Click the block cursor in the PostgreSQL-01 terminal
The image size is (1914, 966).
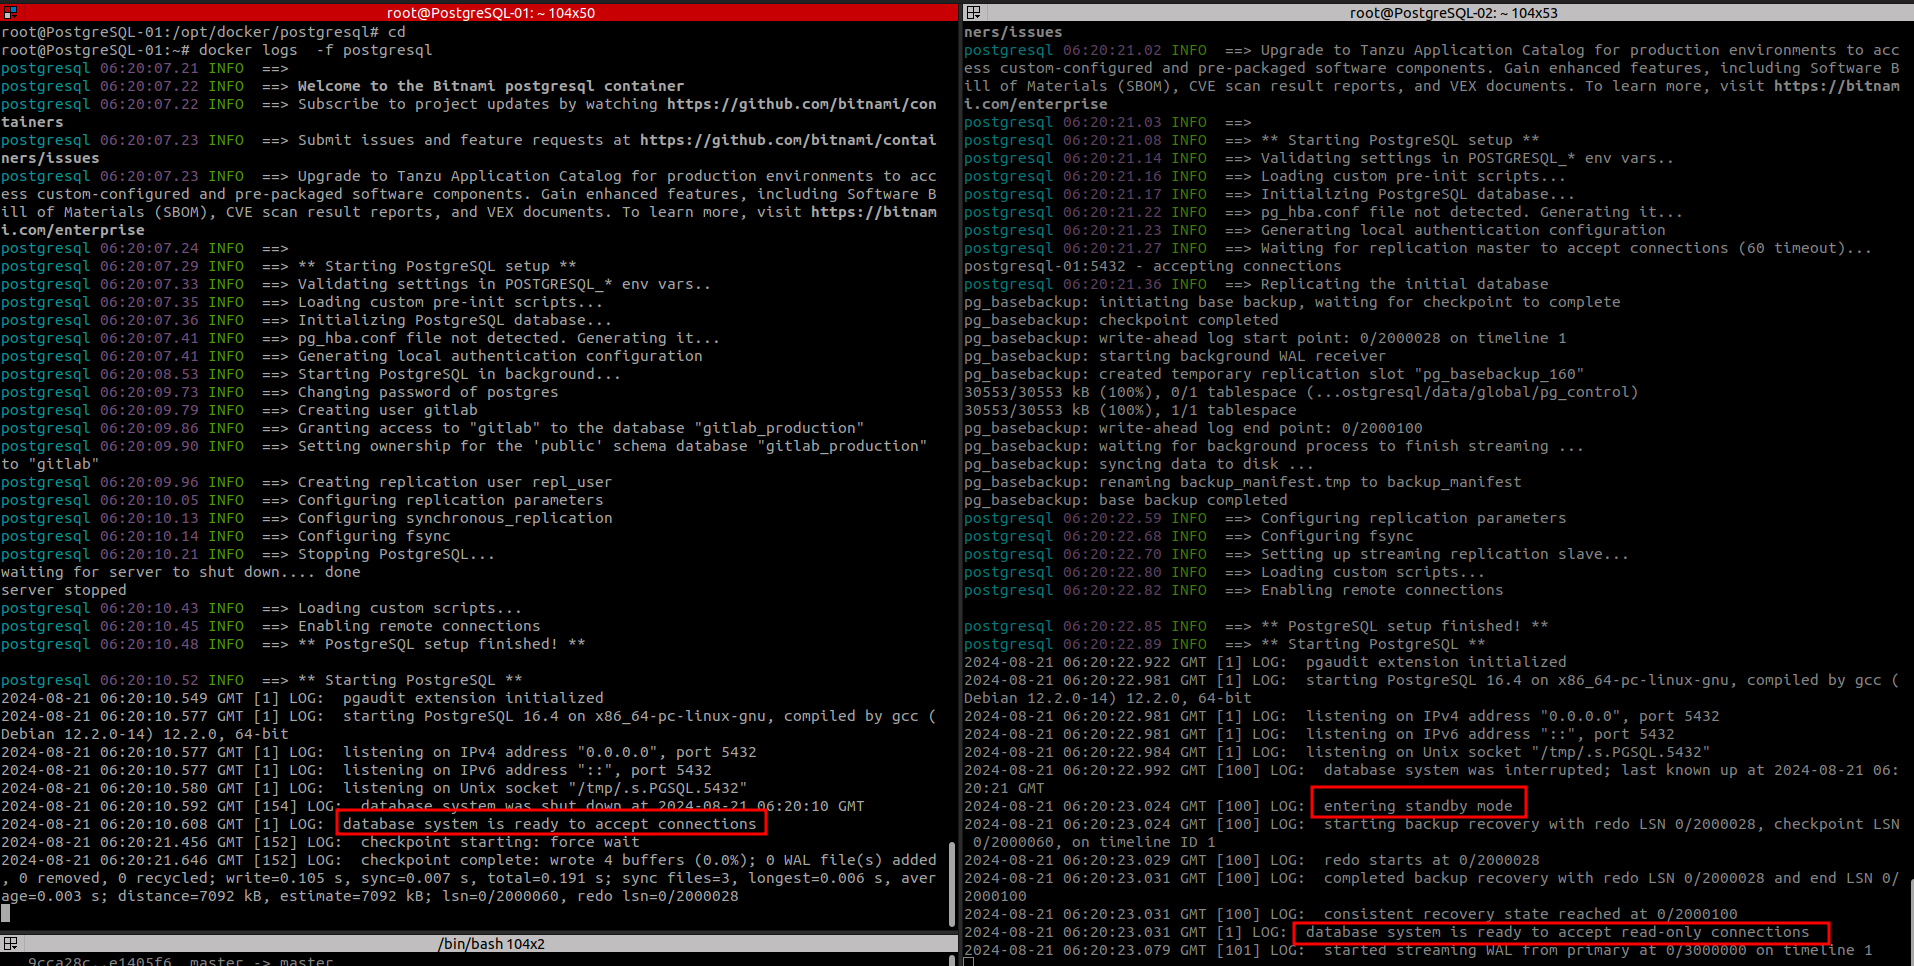click(5, 913)
